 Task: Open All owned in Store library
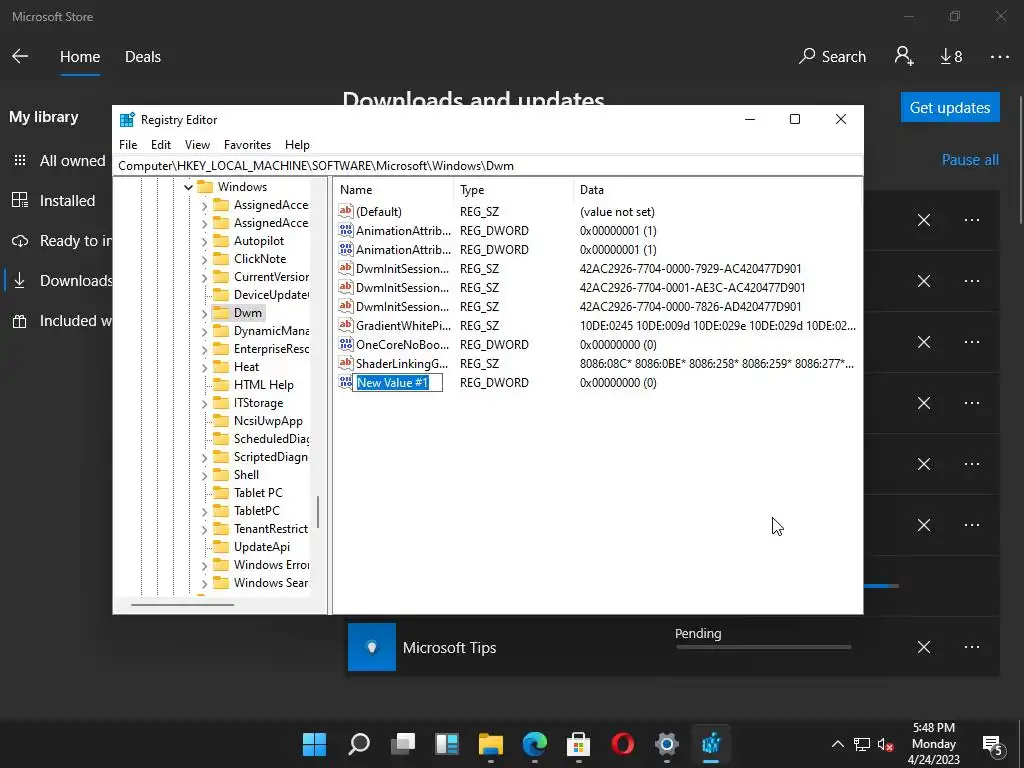coord(59,161)
